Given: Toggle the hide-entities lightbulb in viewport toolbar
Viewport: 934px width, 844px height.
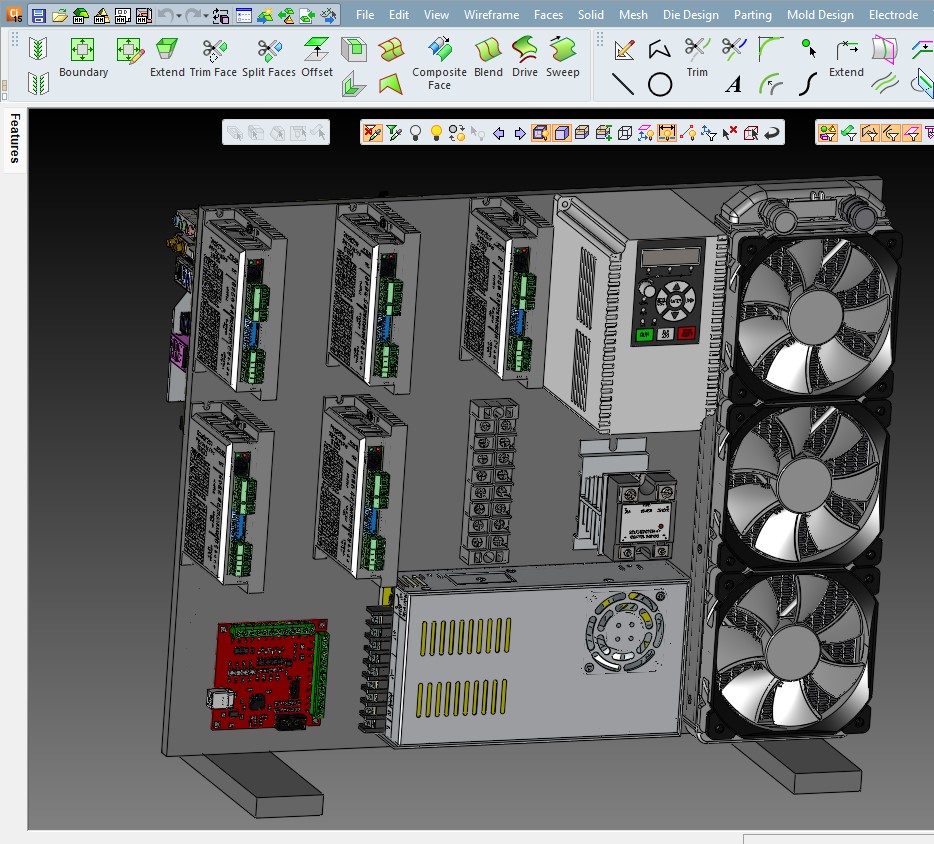Looking at the screenshot, I should (x=415, y=131).
